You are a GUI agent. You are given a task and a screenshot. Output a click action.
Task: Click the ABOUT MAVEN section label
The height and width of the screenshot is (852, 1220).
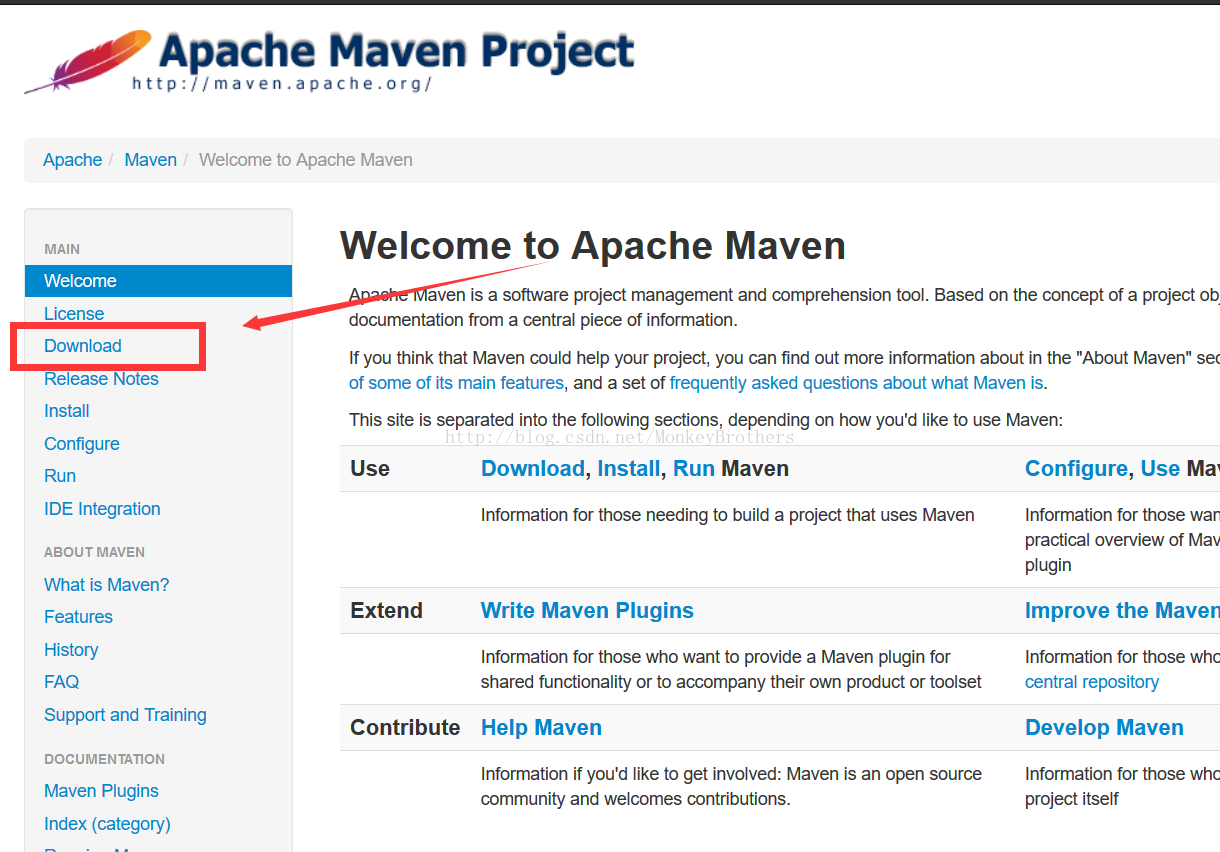pyautogui.click(x=94, y=552)
